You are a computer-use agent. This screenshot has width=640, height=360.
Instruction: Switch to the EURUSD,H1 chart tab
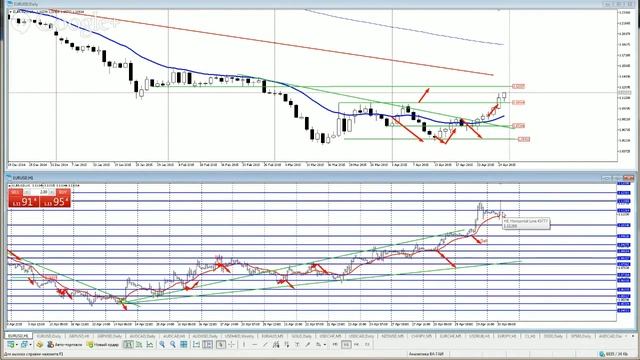pyautogui.click(x=18, y=336)
